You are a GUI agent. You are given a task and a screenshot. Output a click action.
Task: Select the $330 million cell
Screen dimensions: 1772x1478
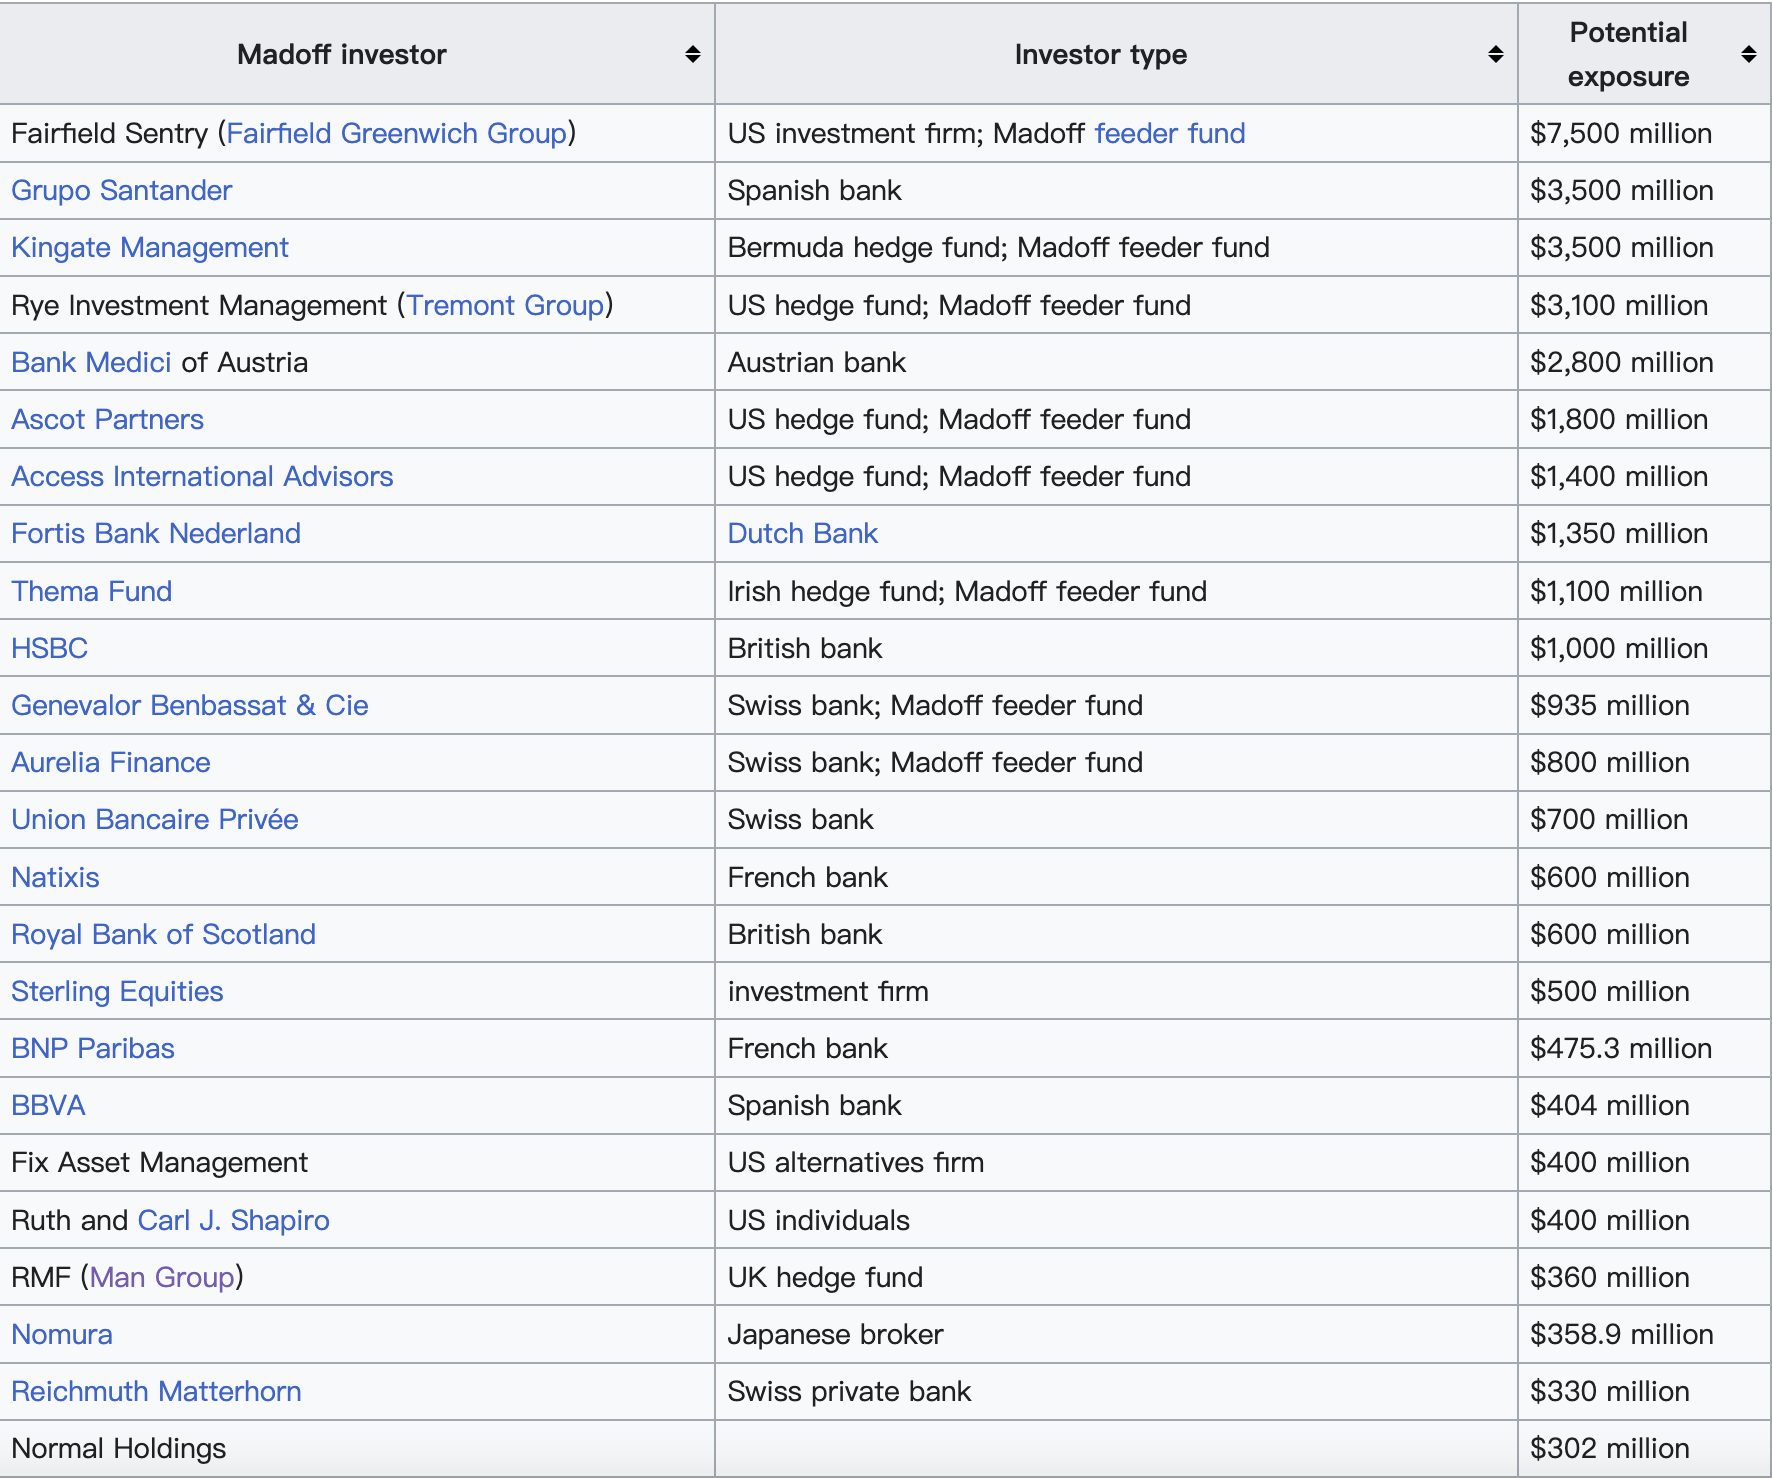click(1644, 1391)
